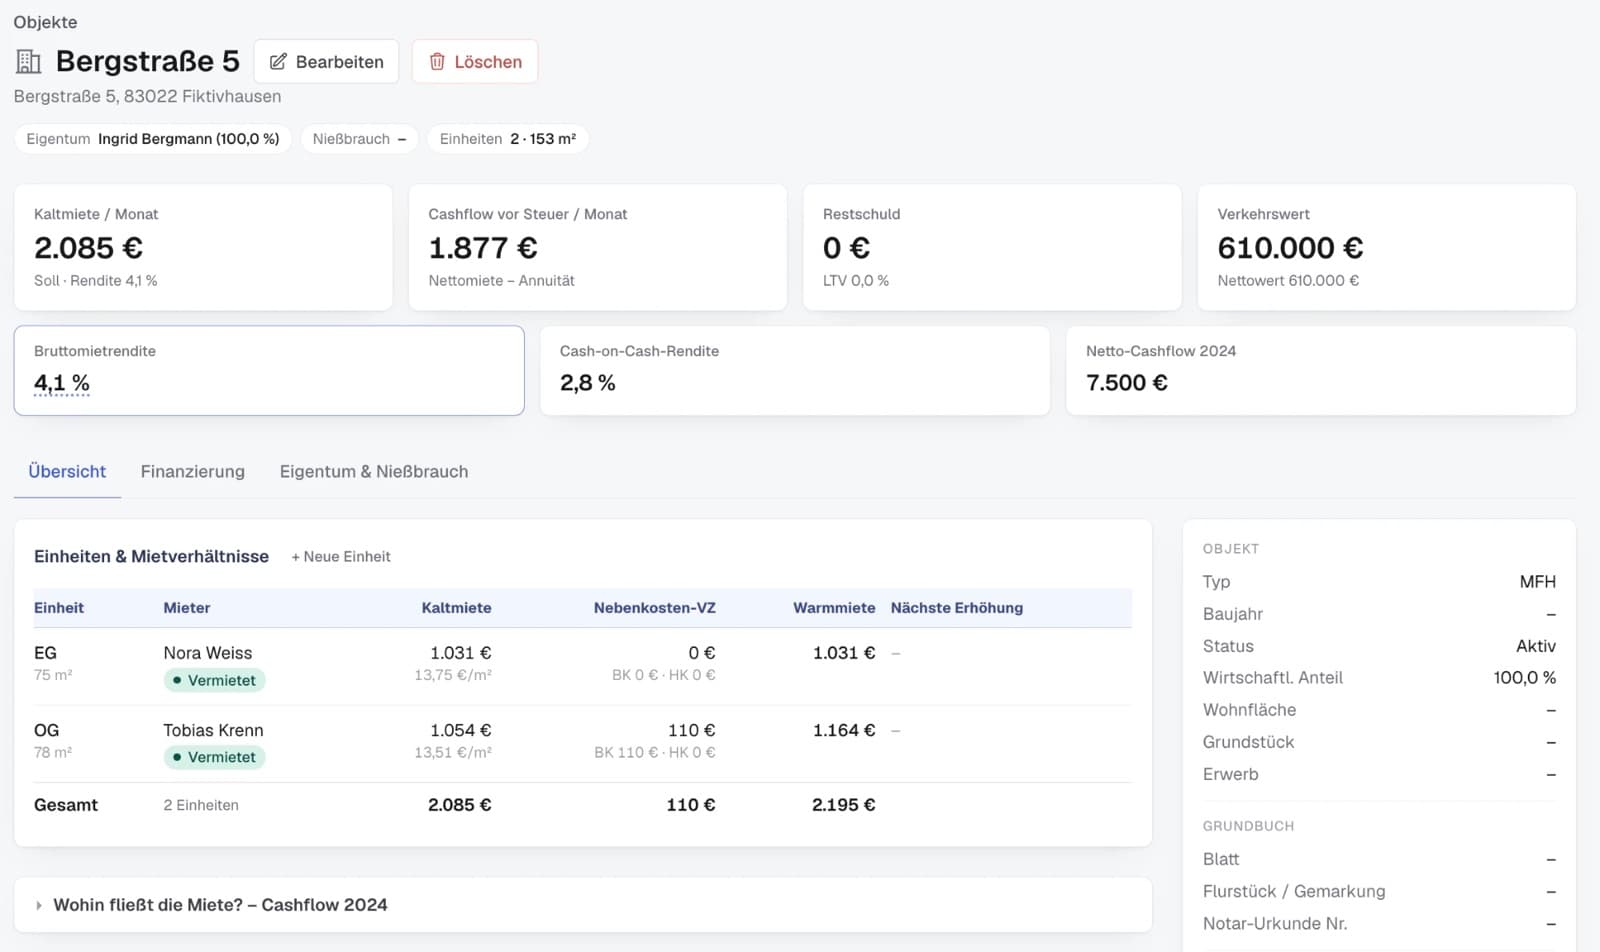Click the 13,51 €/m² price under Tobias Krenn
The width and height of the screenshot is (1600, 952).
coord(453,752)
